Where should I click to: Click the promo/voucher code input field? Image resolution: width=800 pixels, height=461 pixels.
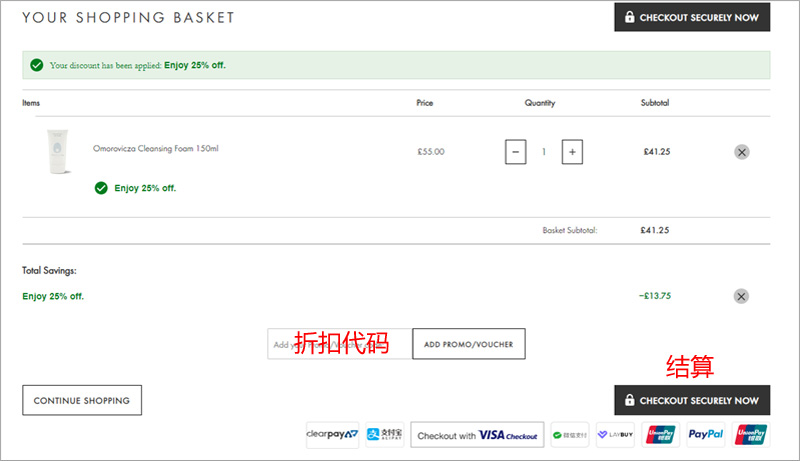coord(340,344)
